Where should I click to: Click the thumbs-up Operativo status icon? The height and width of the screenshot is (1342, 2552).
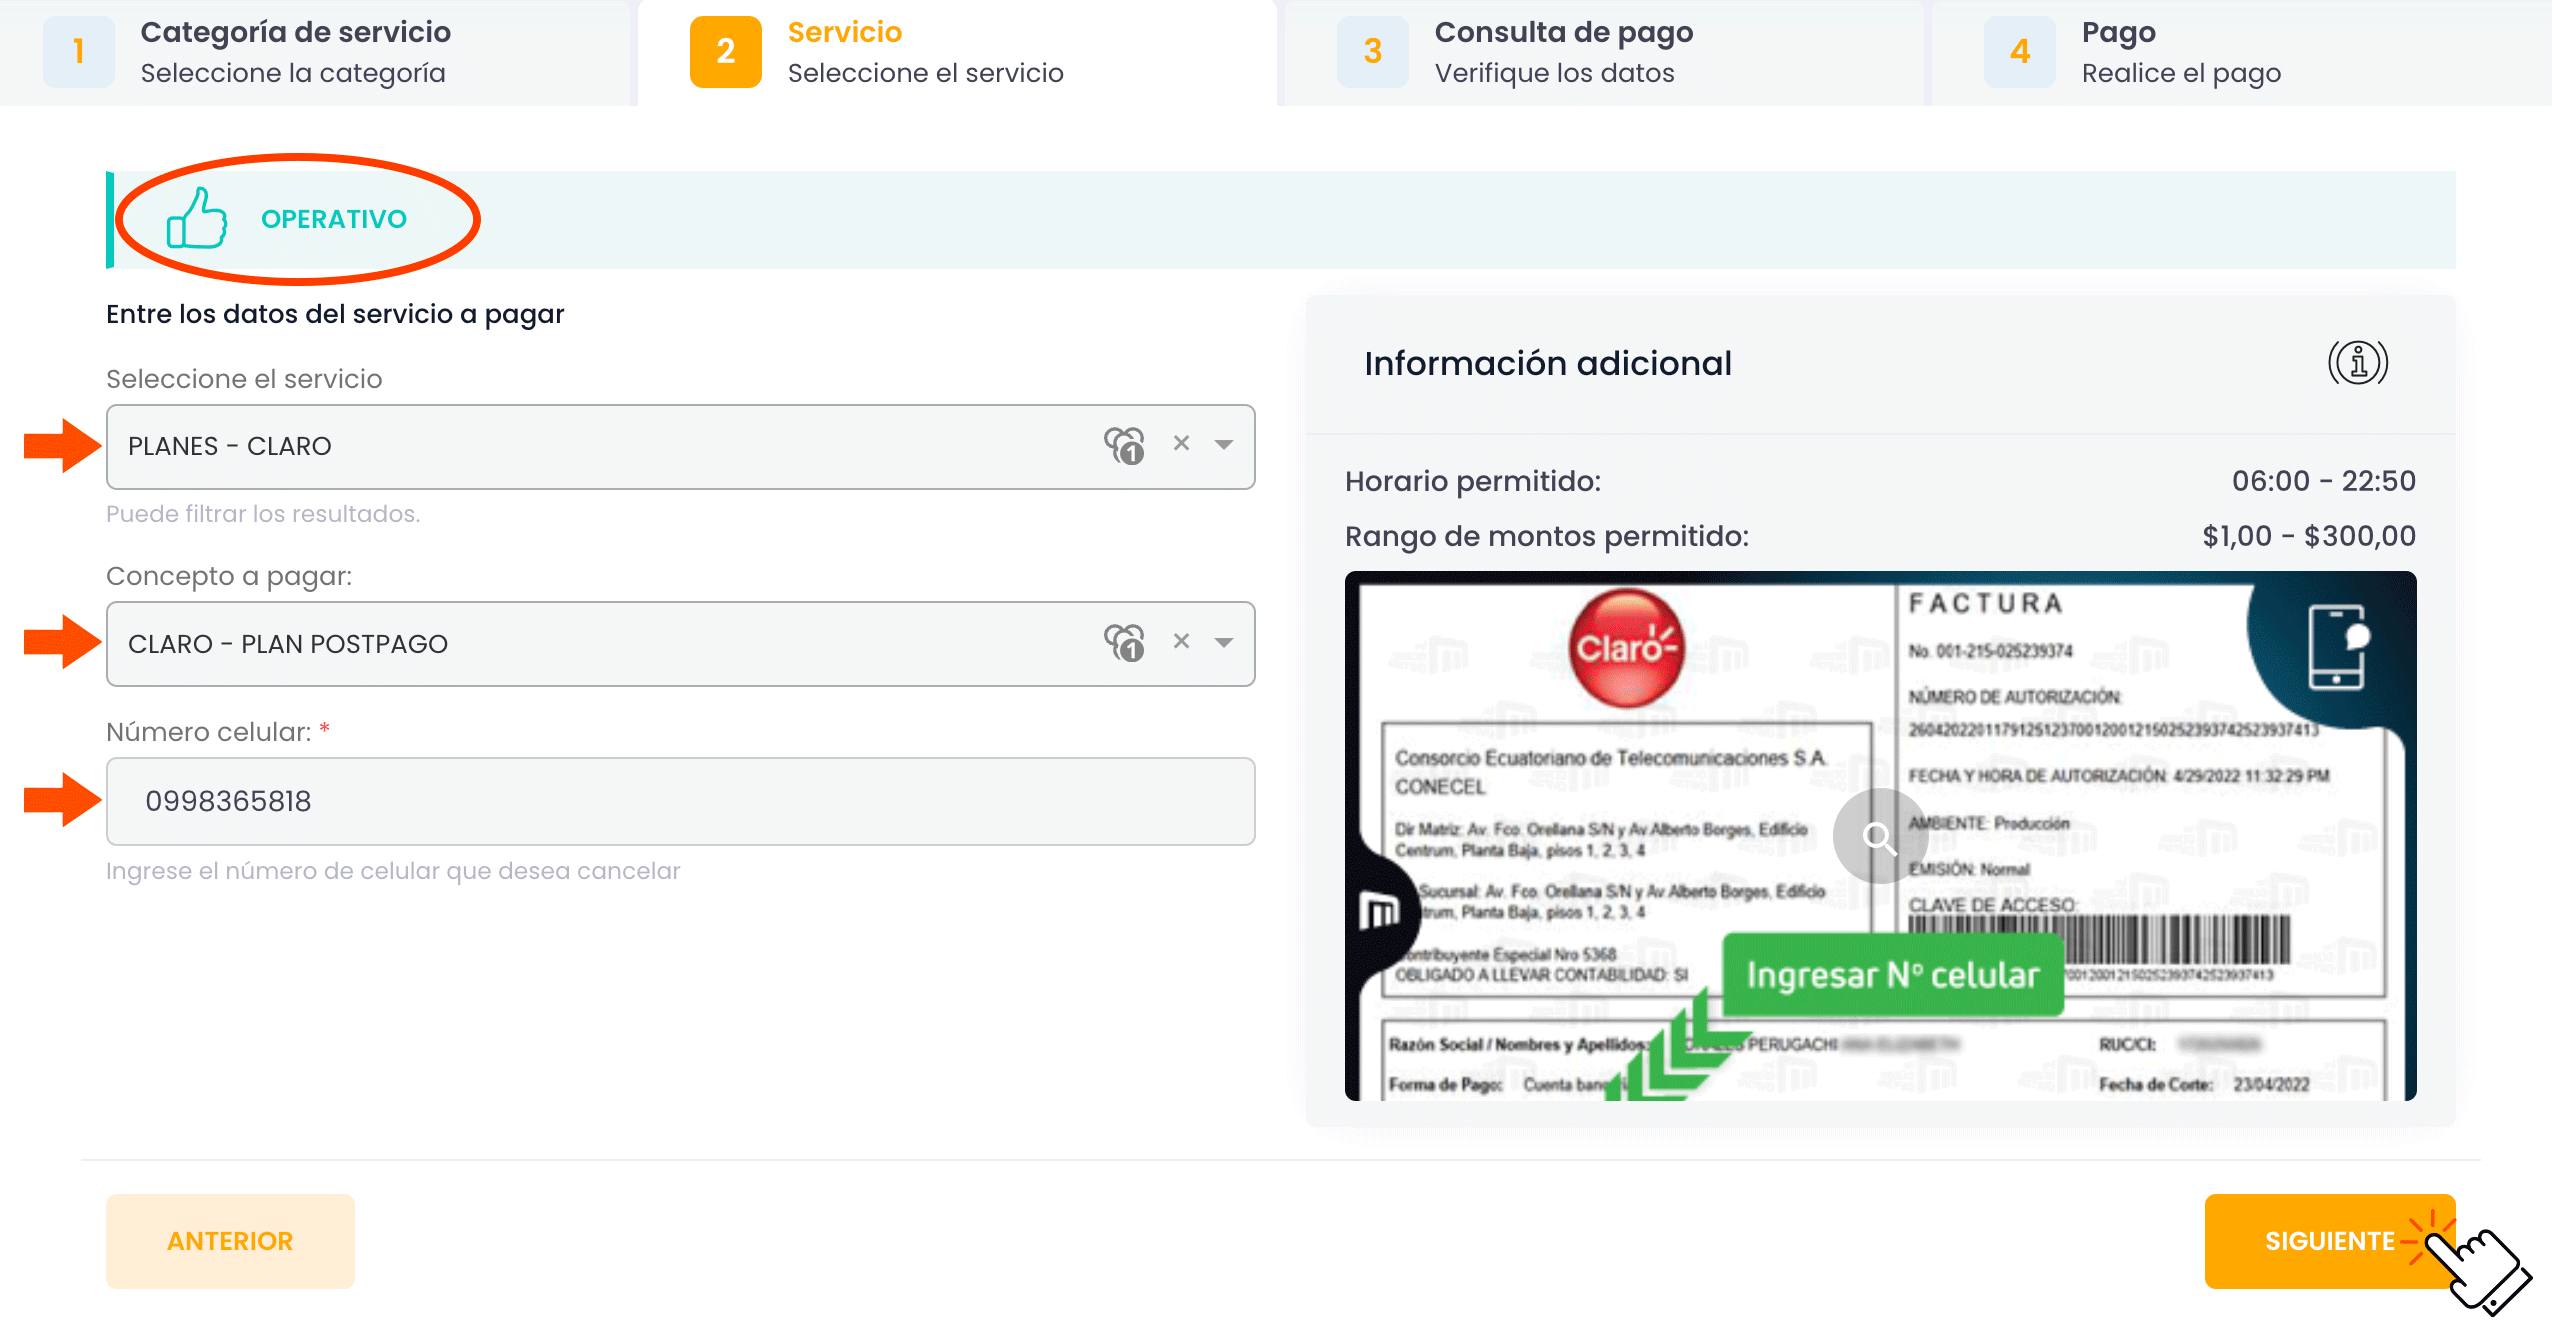(197, 218)
